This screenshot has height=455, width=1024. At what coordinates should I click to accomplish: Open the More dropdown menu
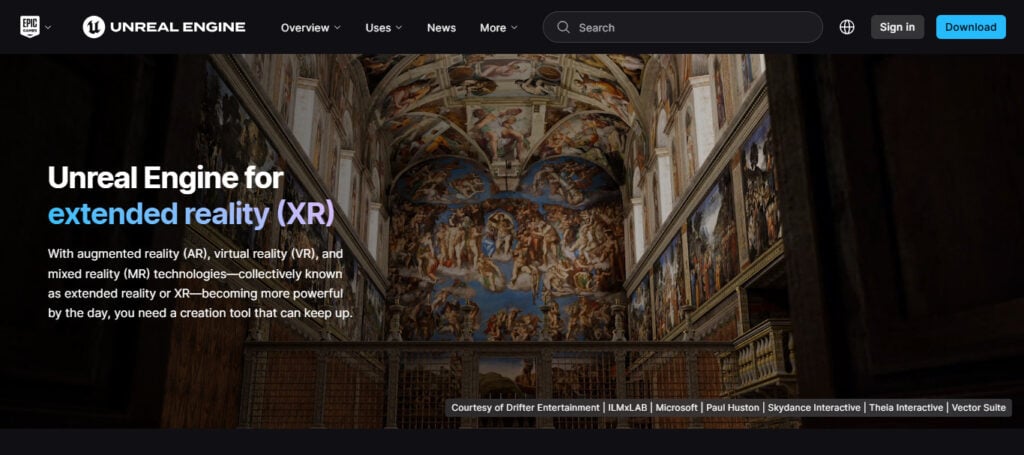[x=499, y=27]
